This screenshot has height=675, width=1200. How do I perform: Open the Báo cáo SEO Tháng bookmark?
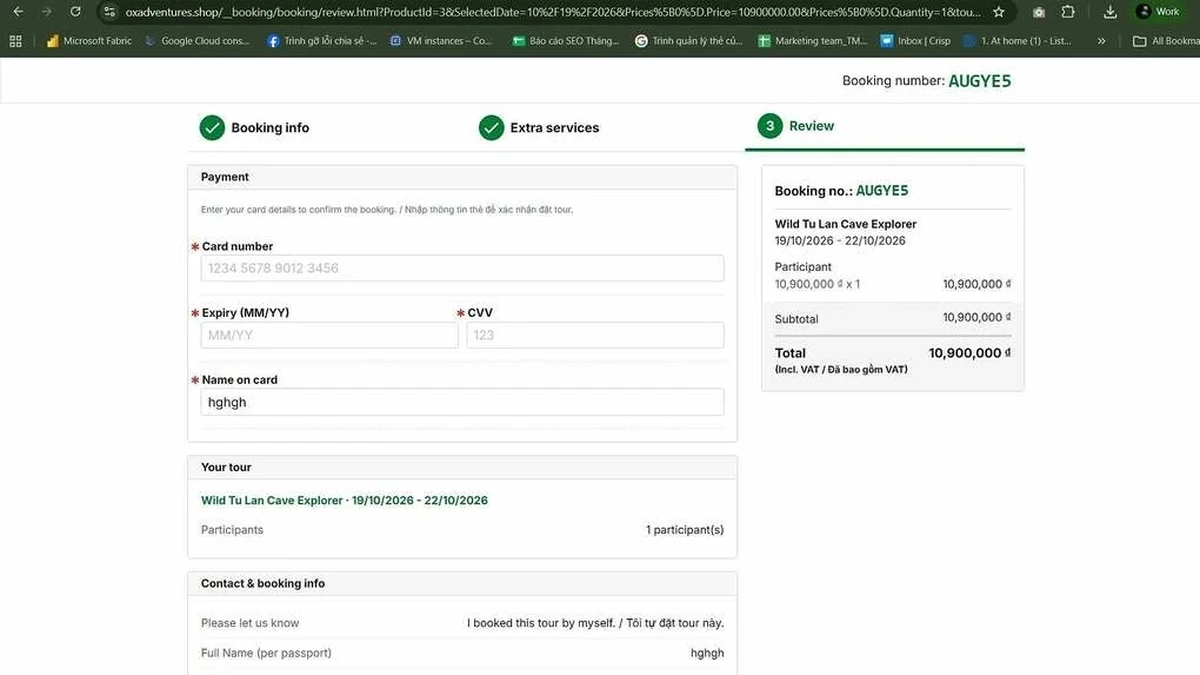(x=566, y=41)
